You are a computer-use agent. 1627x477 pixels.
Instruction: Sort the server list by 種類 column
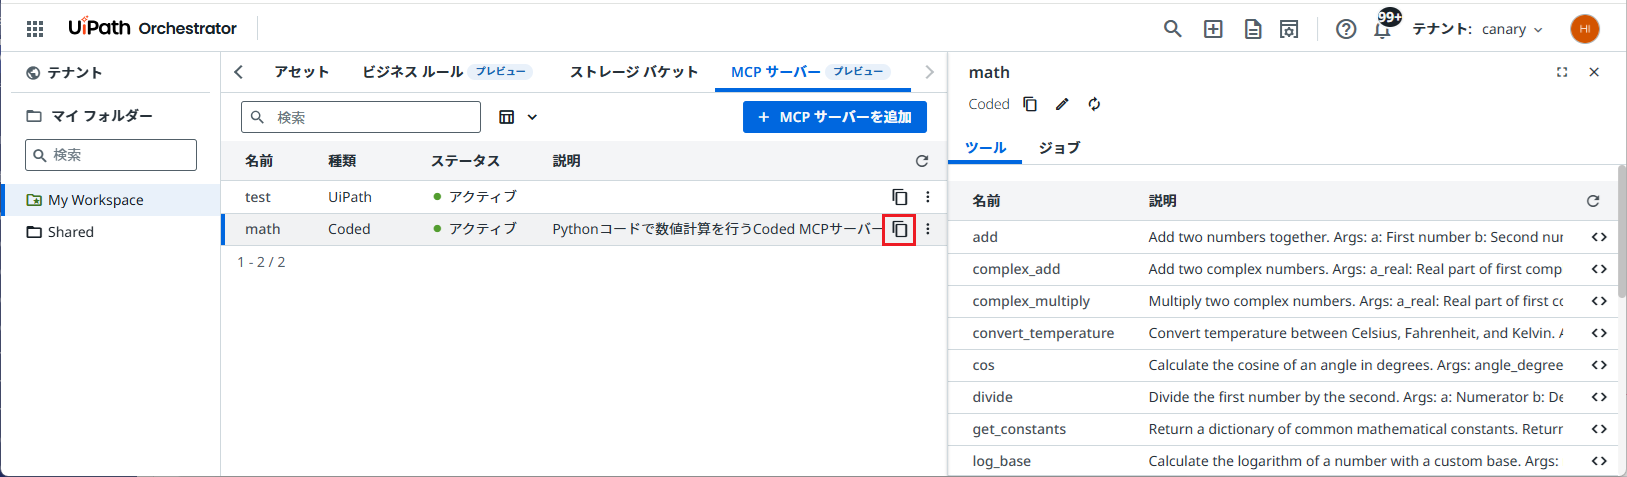(x=342, y=161)
